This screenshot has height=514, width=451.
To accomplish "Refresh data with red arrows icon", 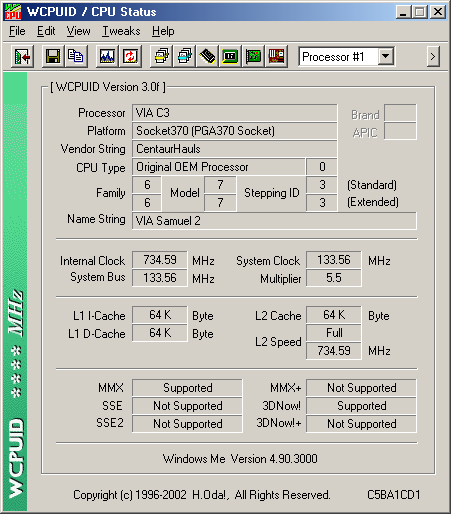I will 130,57.
